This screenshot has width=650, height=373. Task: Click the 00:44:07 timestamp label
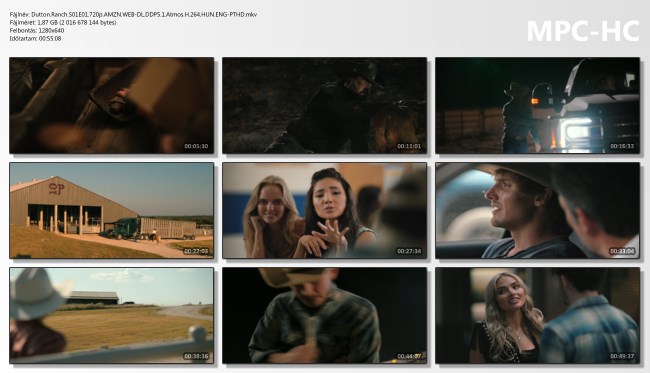(x=409, y=356)
